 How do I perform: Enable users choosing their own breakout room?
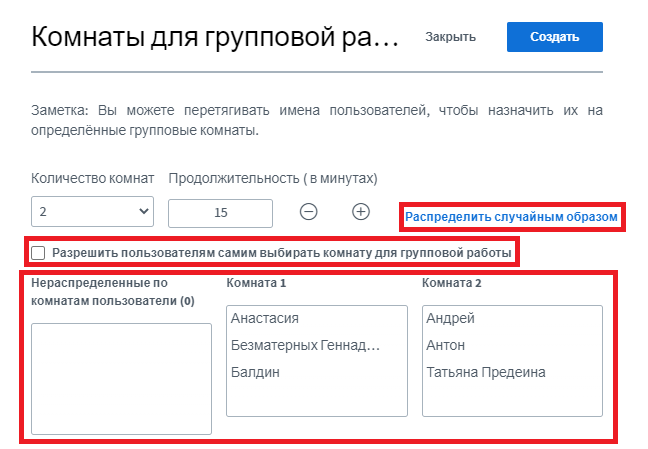tap(39, 253)
